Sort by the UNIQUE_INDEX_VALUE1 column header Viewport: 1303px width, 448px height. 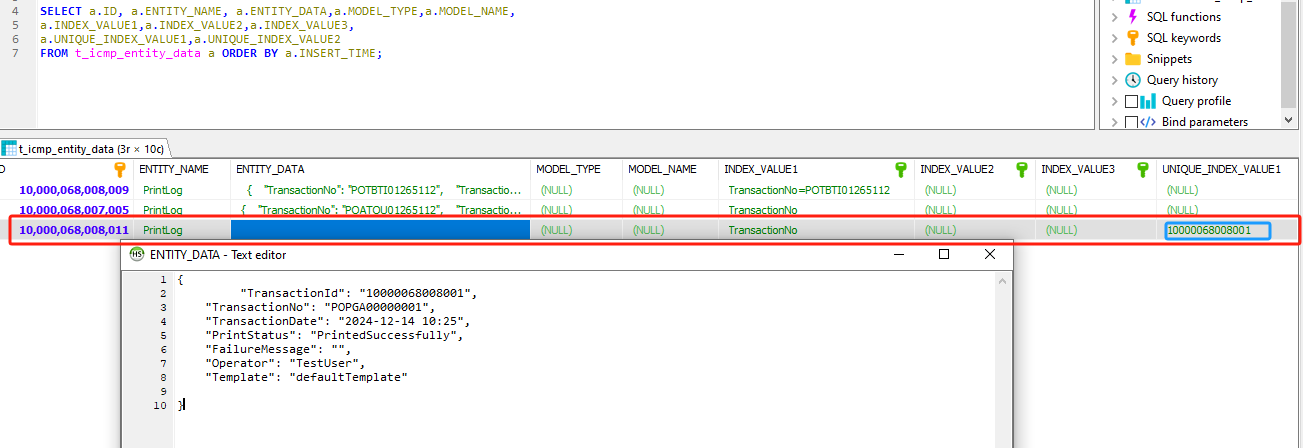(1228, 170)
